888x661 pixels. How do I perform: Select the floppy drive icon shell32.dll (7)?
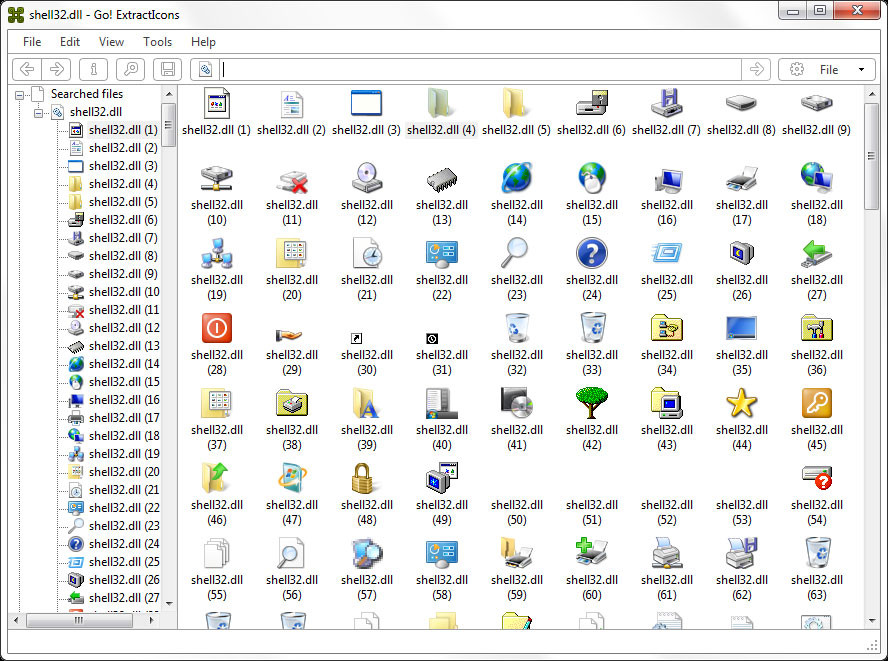click(x=667, y=103)
